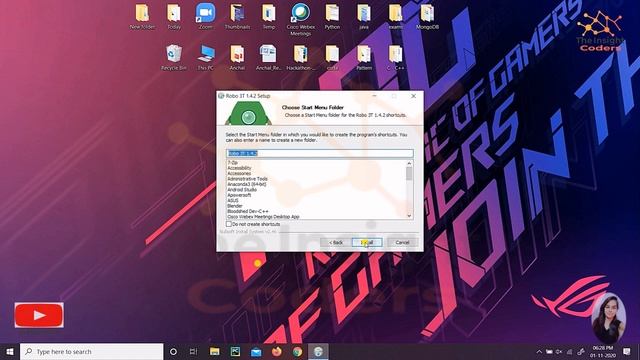Open the Temp folder on desktop

pos(269,16)
